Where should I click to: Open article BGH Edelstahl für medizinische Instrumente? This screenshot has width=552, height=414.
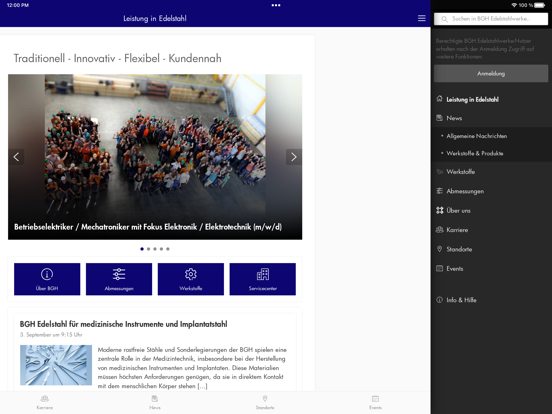click(x=124, y=324)
